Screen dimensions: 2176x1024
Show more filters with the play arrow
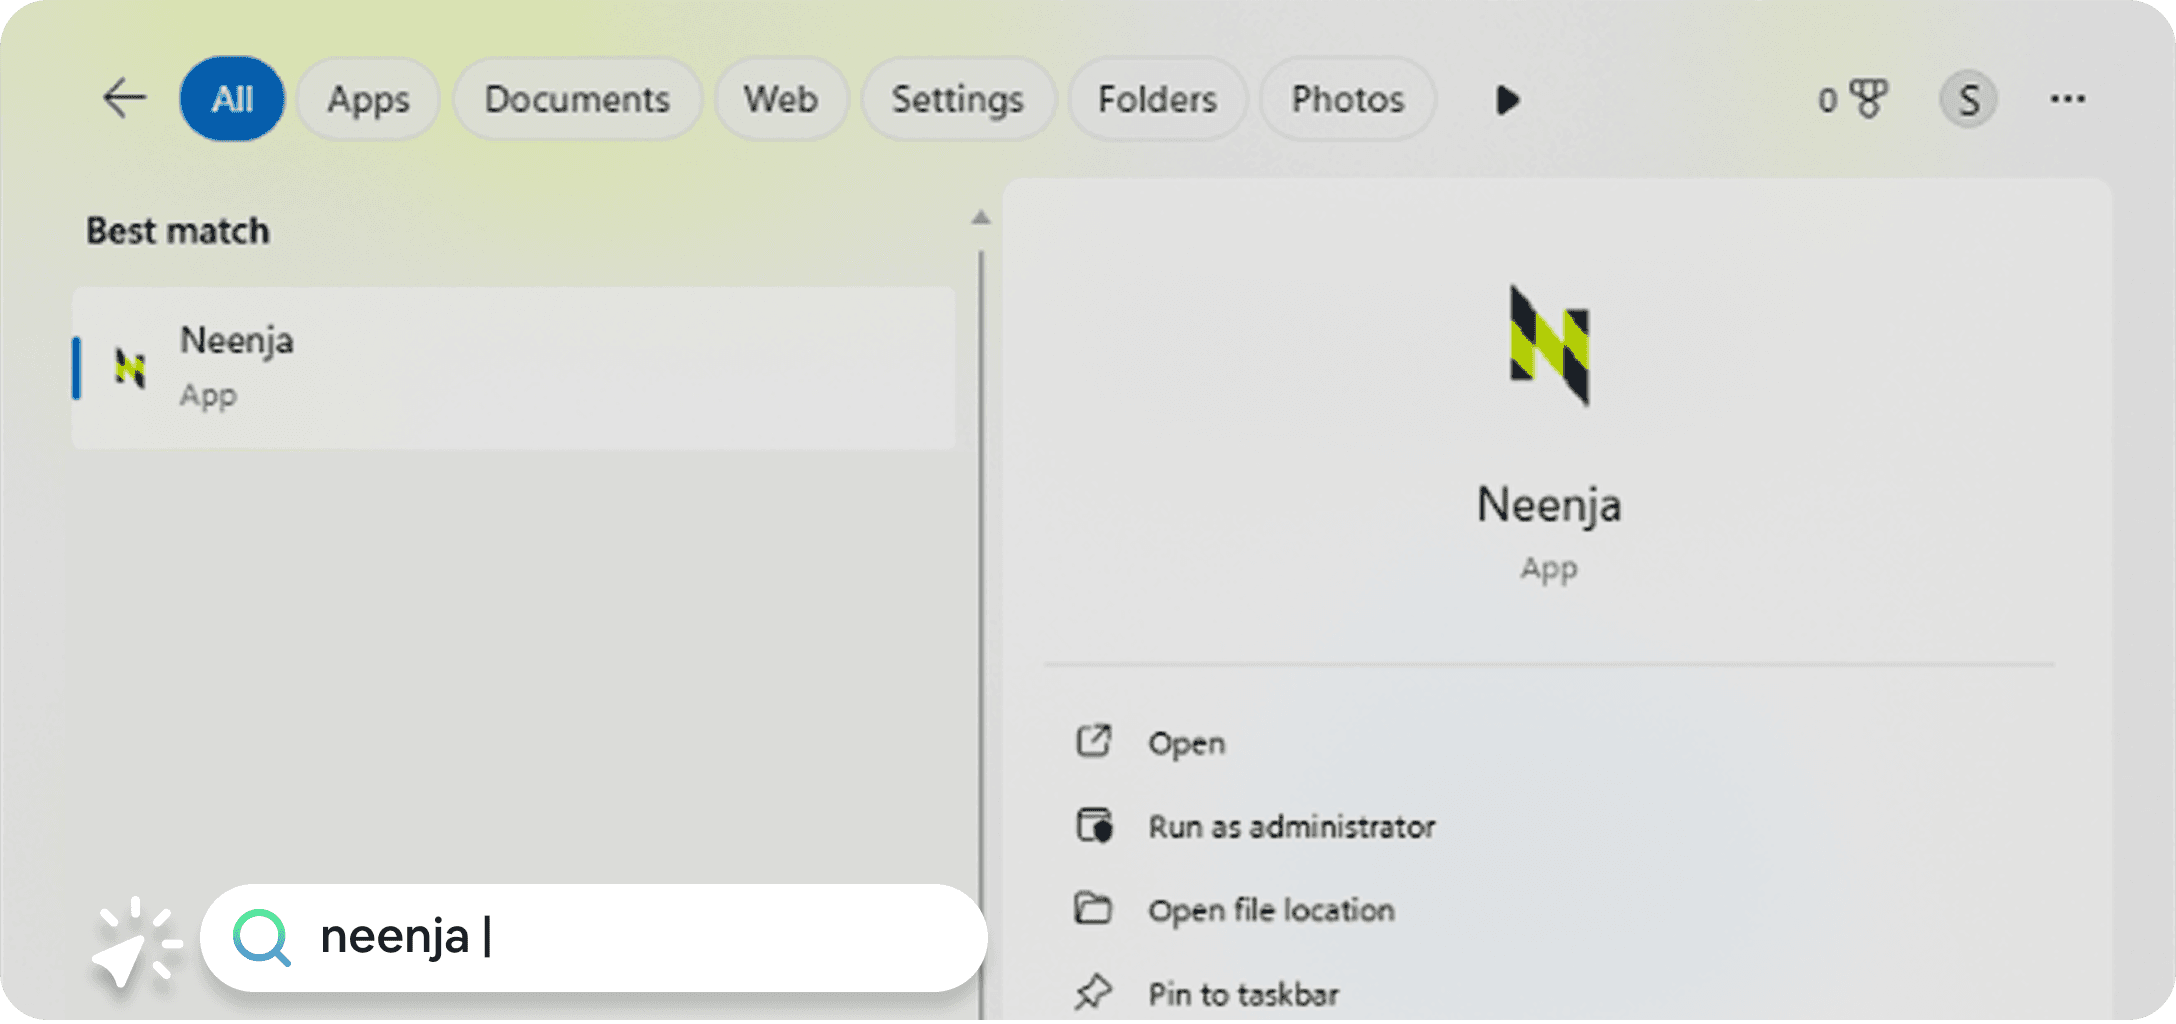click(1507, 100)
